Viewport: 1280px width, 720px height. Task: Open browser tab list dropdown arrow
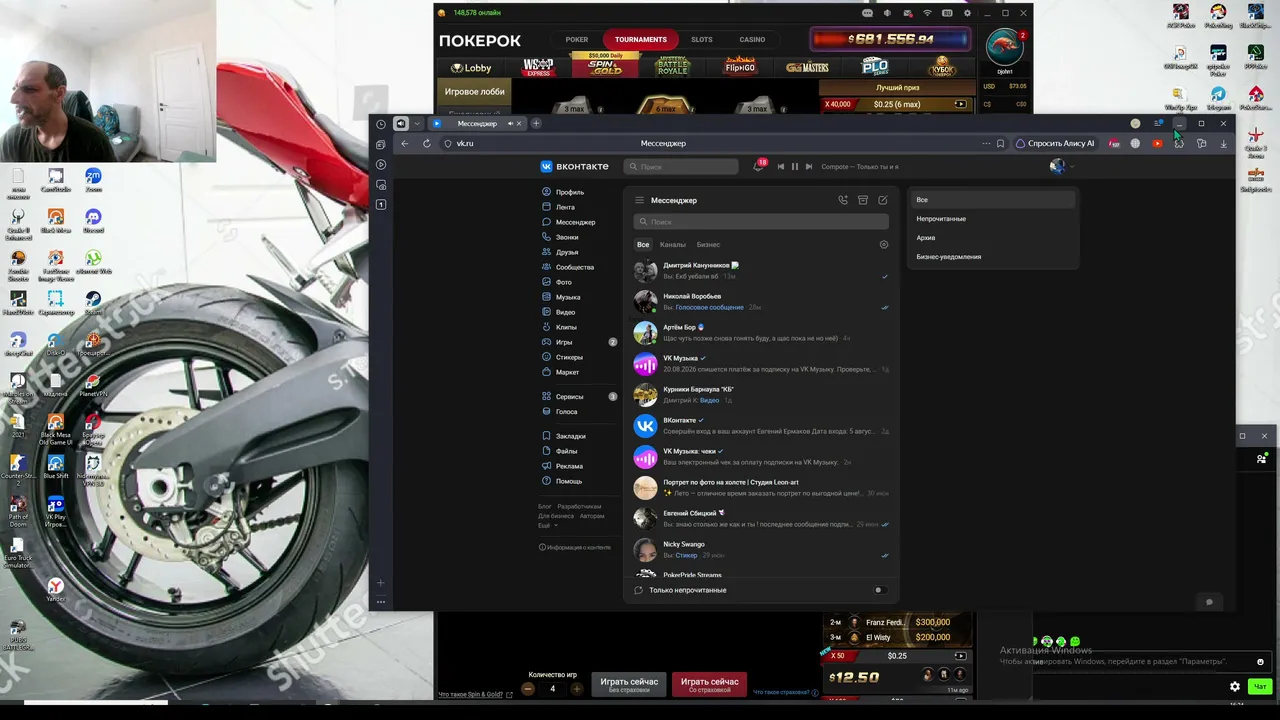point(417,123)
